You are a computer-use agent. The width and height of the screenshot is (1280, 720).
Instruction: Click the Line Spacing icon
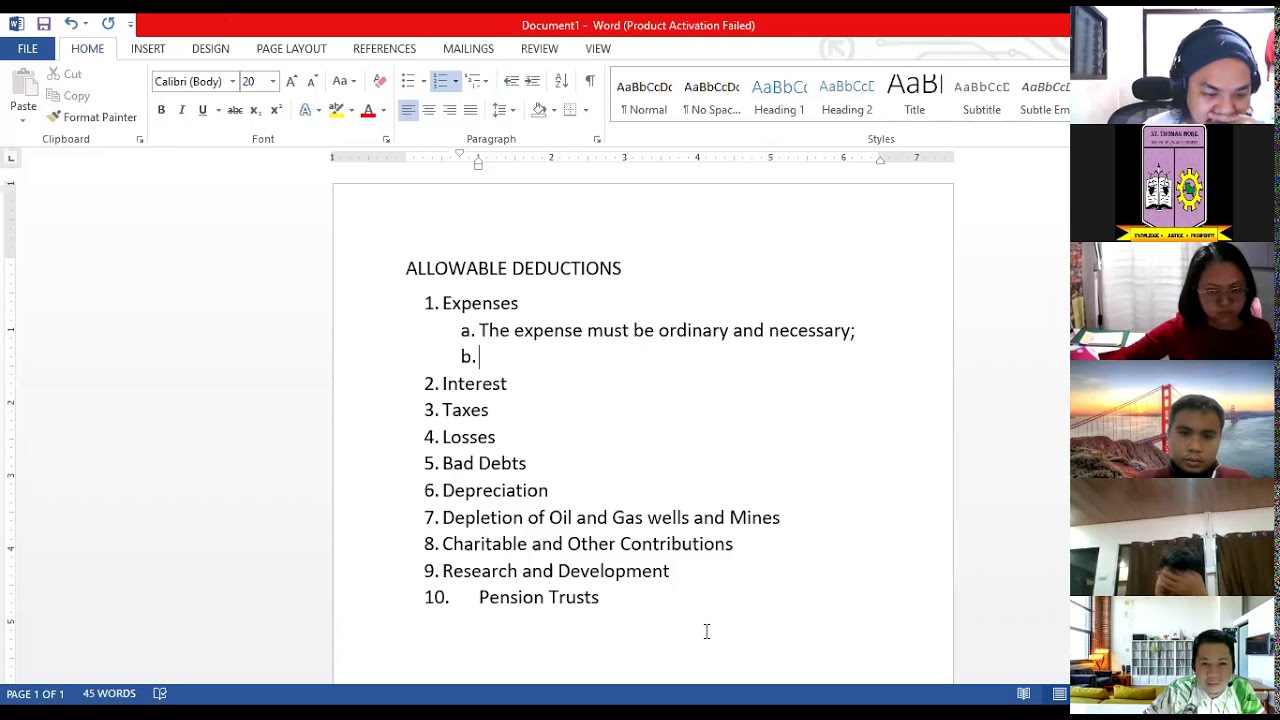click(500, 110)
